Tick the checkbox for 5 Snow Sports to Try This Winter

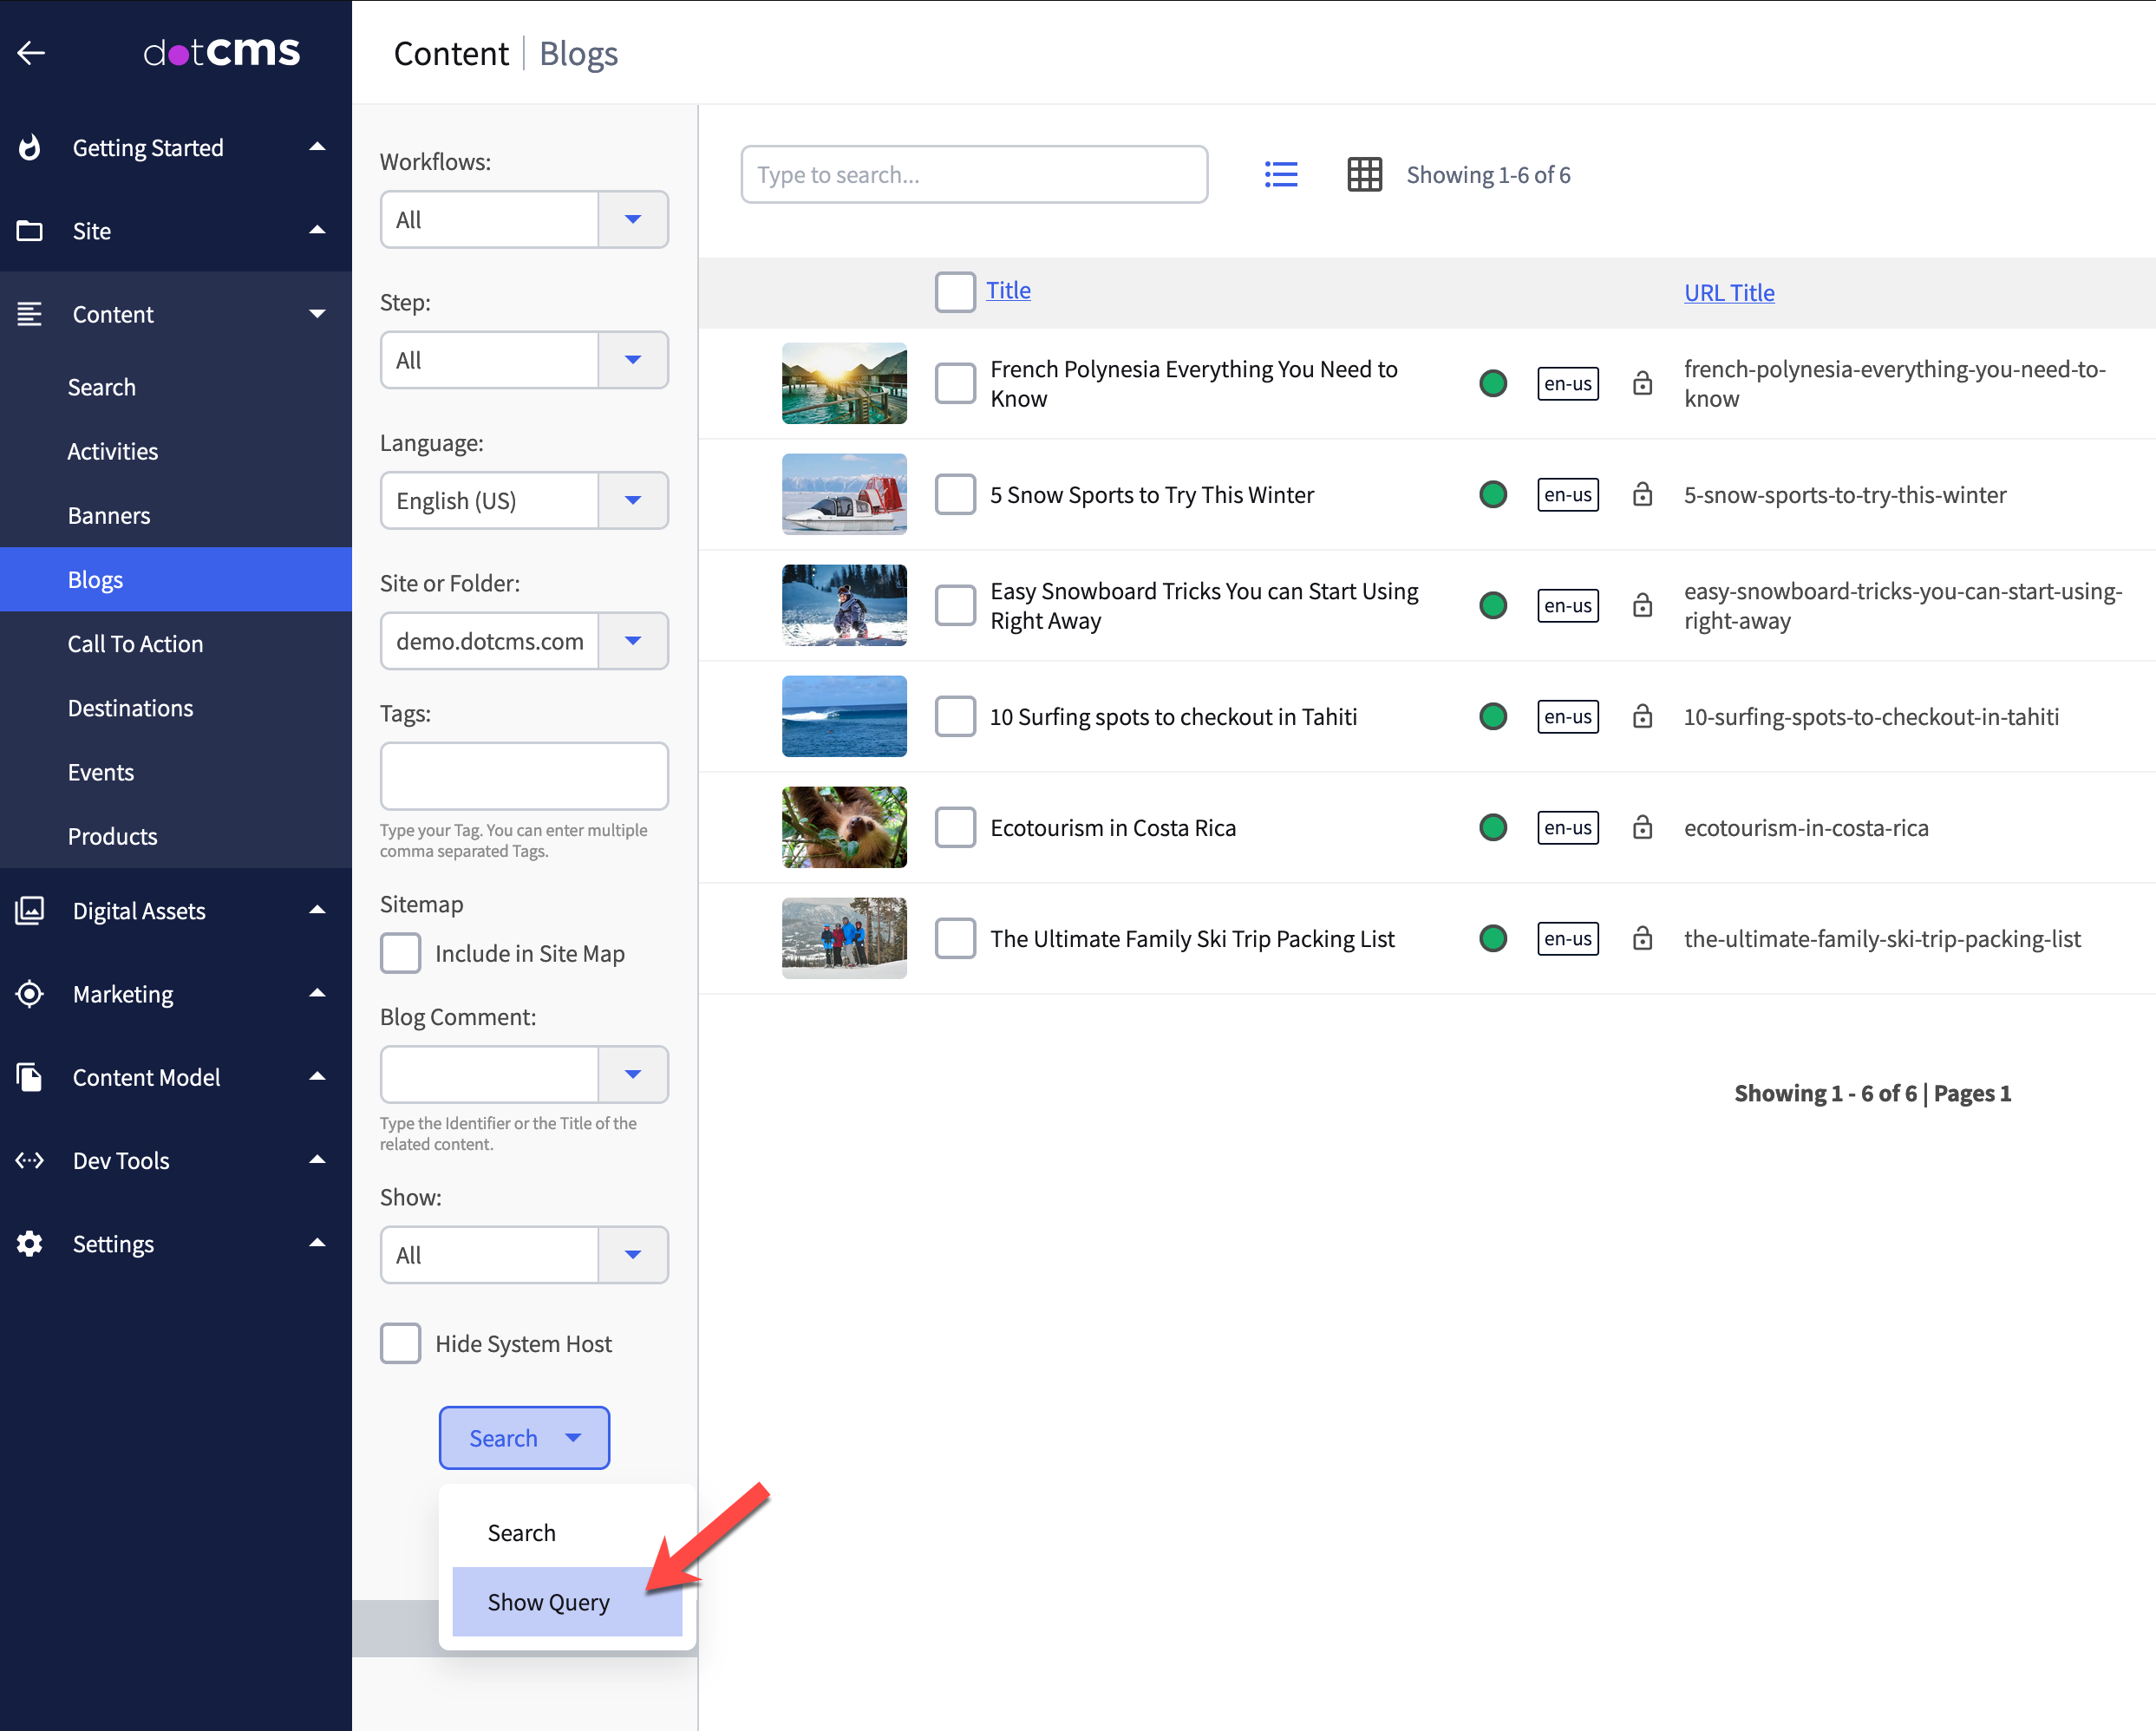click(955, 495)
